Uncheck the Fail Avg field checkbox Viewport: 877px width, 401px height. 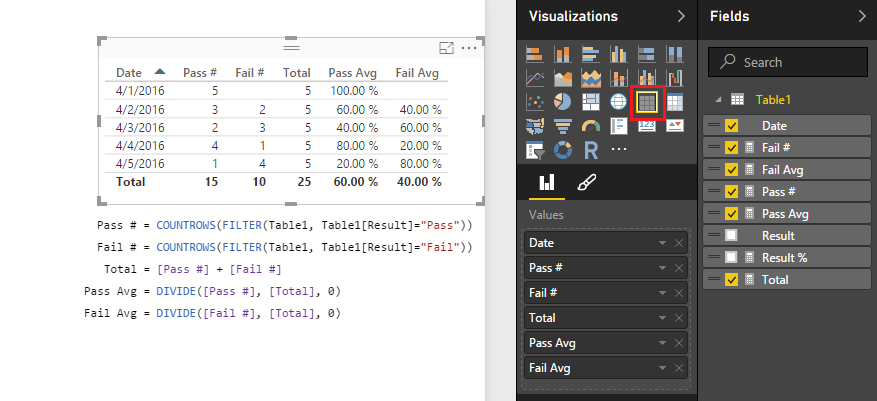[x=731, y=170]
